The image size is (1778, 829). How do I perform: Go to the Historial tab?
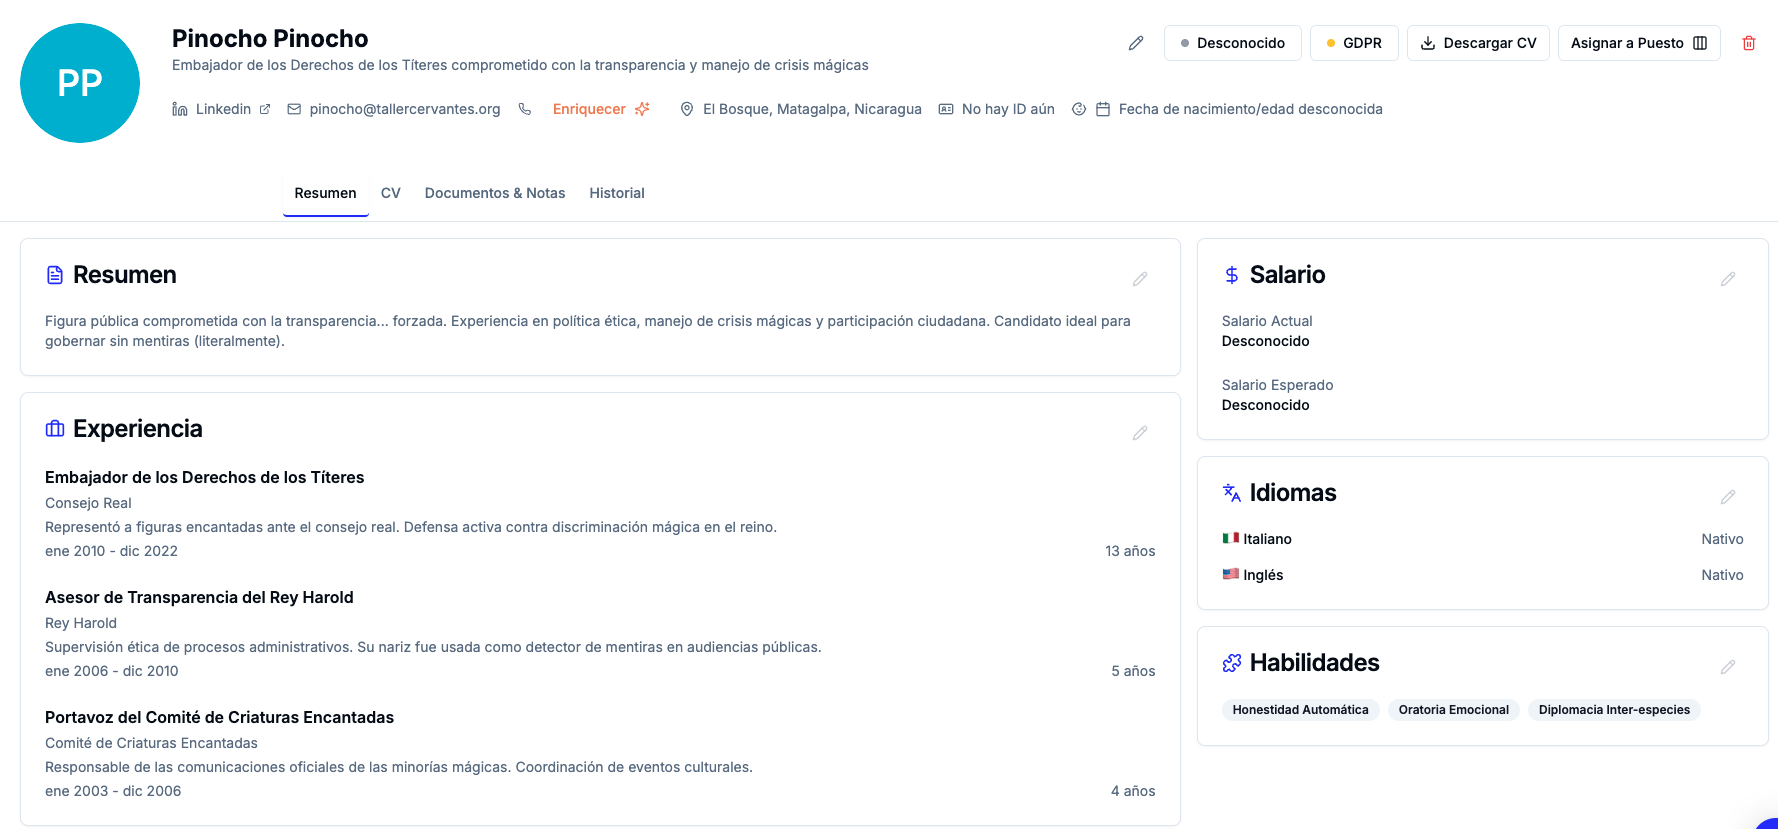tap(617, 193)
